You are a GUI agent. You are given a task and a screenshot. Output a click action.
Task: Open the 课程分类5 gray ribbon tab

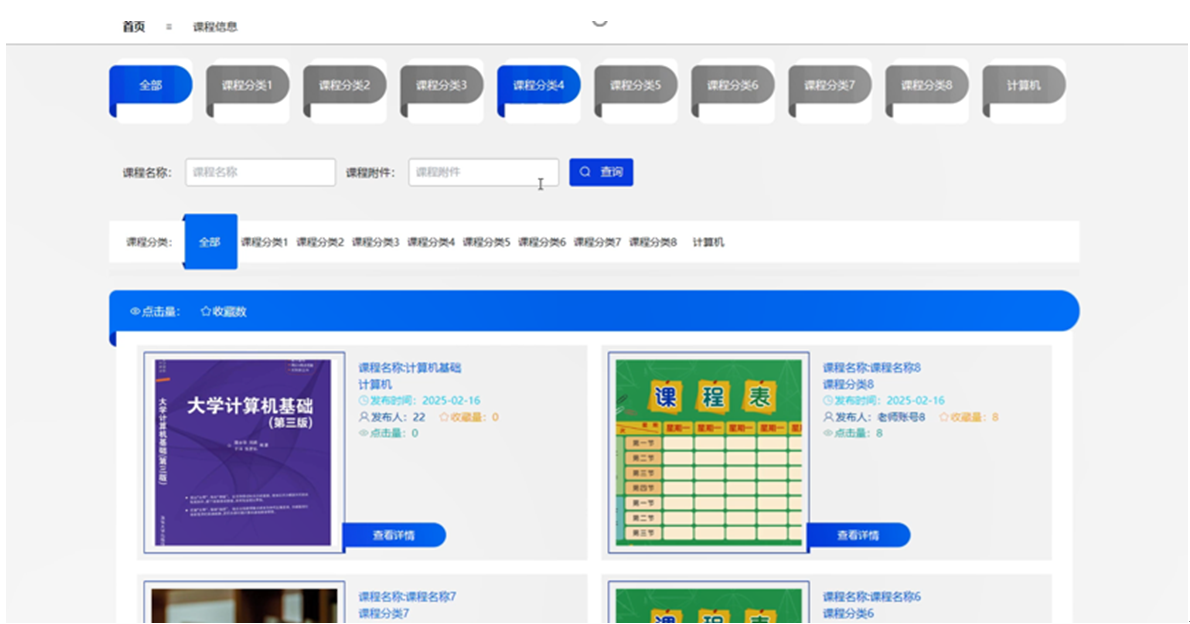coord(636,86)
